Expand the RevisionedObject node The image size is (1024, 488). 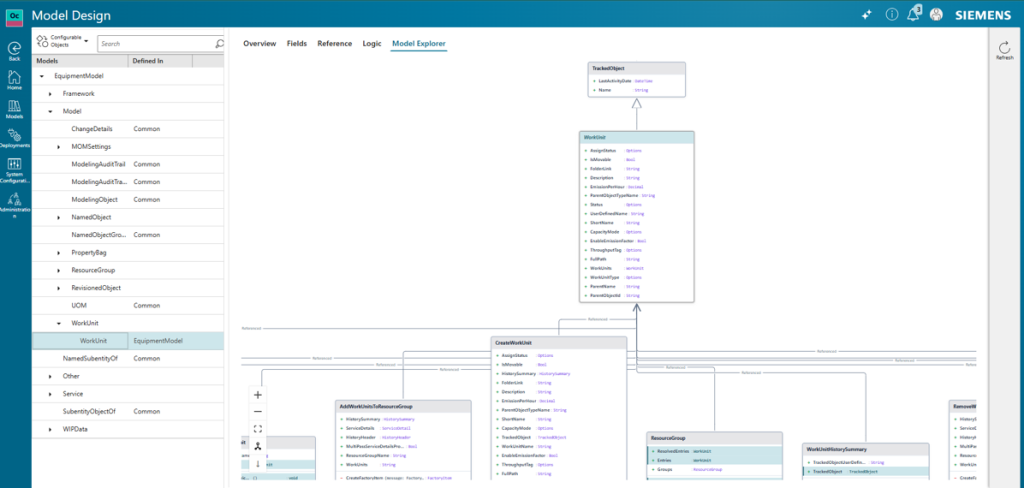coord(59,288)
